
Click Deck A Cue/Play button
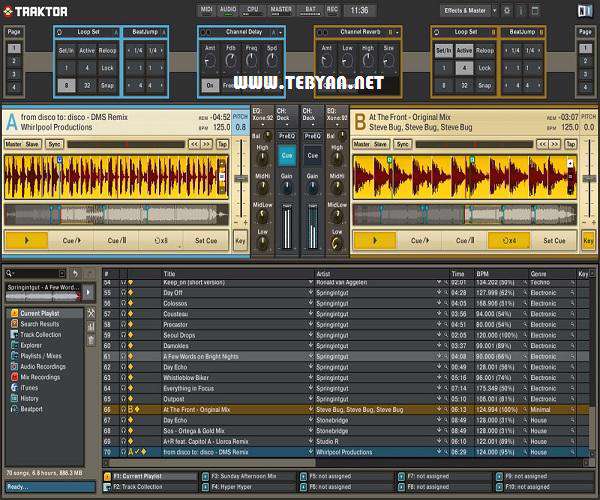(x=72, y=241)
